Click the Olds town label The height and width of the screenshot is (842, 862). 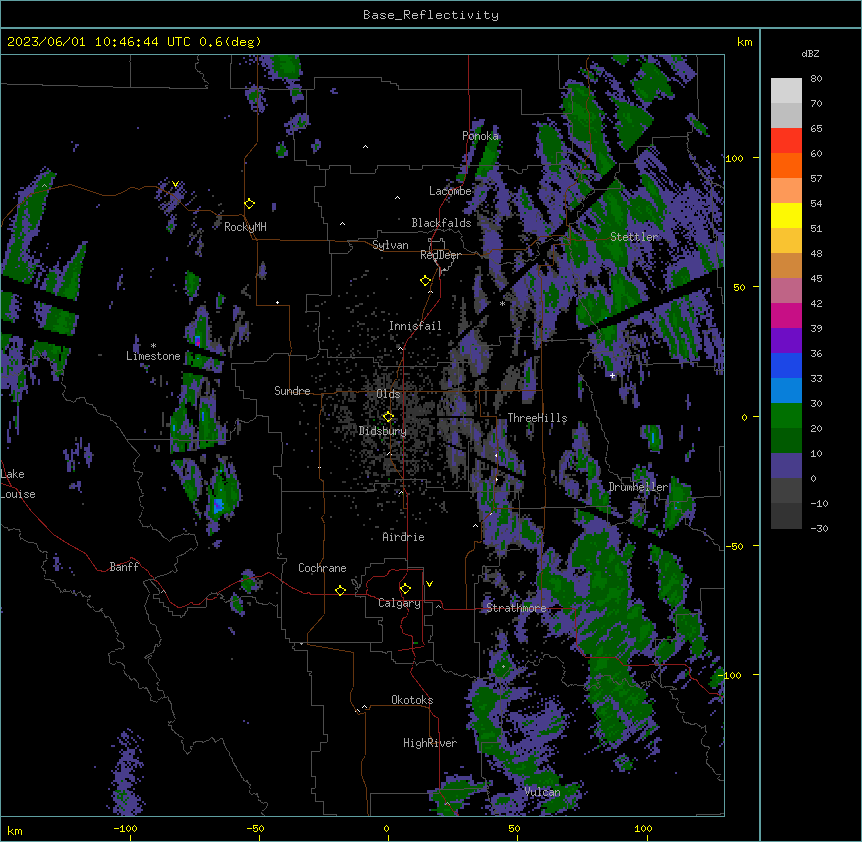pyautogui.click(x=388, y=394)
